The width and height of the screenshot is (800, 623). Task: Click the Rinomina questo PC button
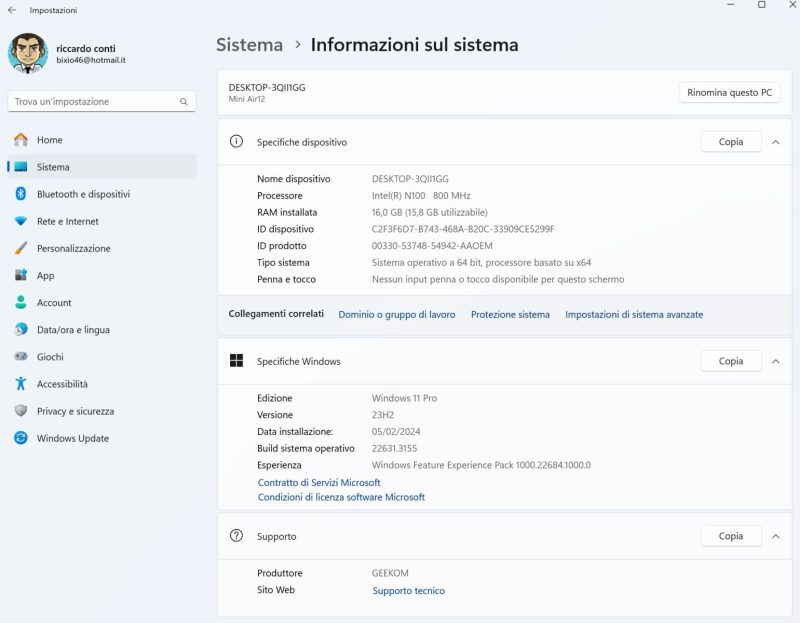click(x=730, y=93)
